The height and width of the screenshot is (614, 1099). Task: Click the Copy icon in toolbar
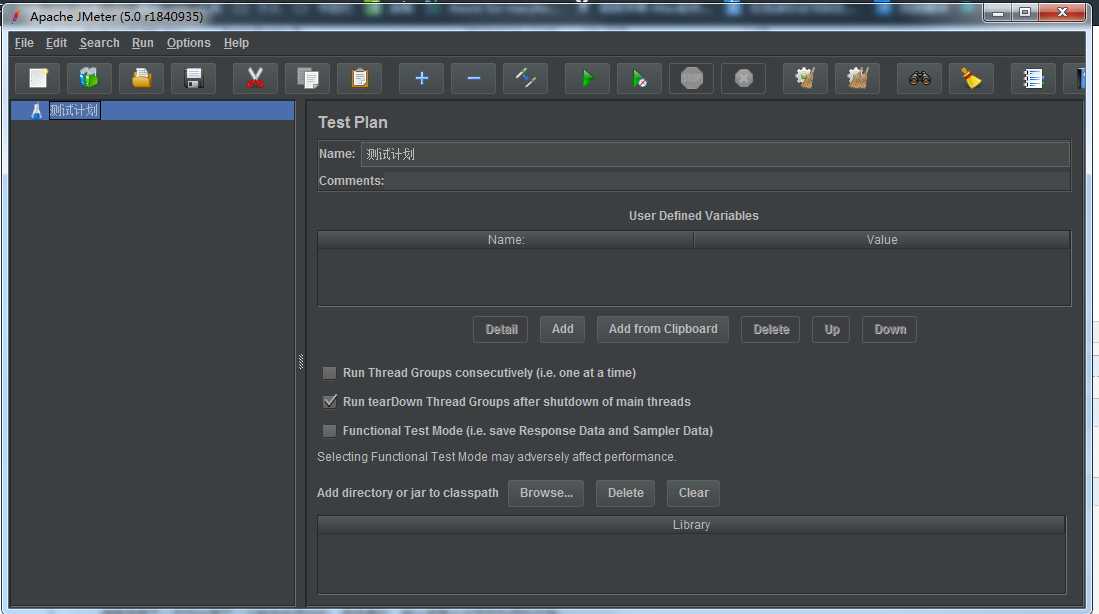click(308, 78)
